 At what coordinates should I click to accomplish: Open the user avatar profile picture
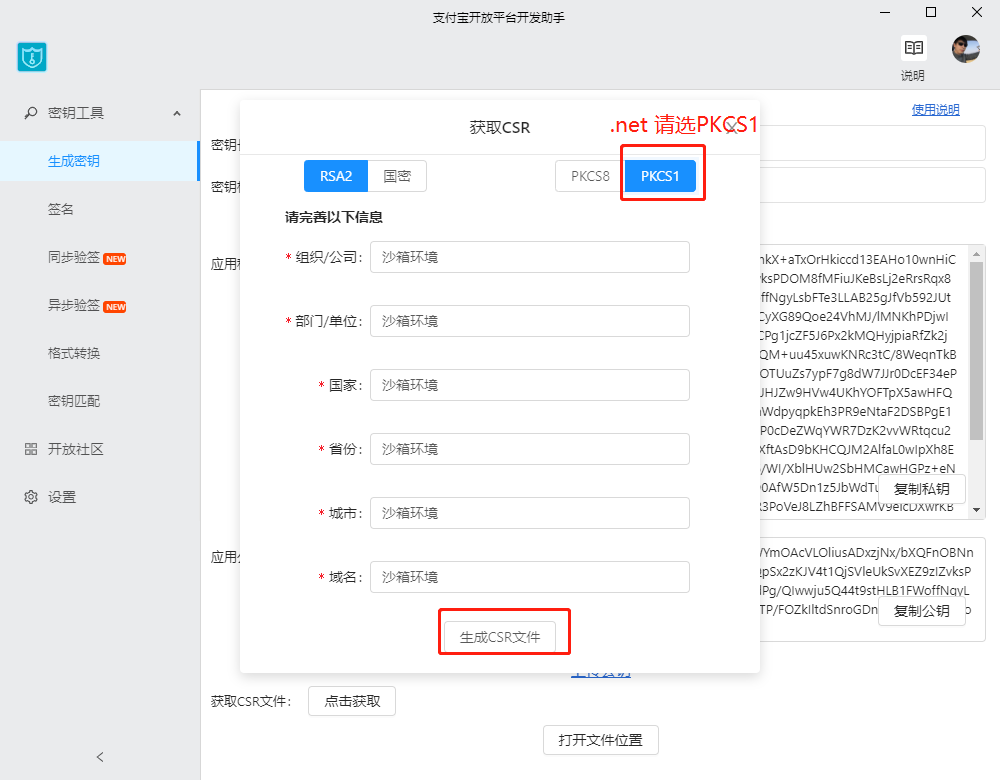(966, 49)
